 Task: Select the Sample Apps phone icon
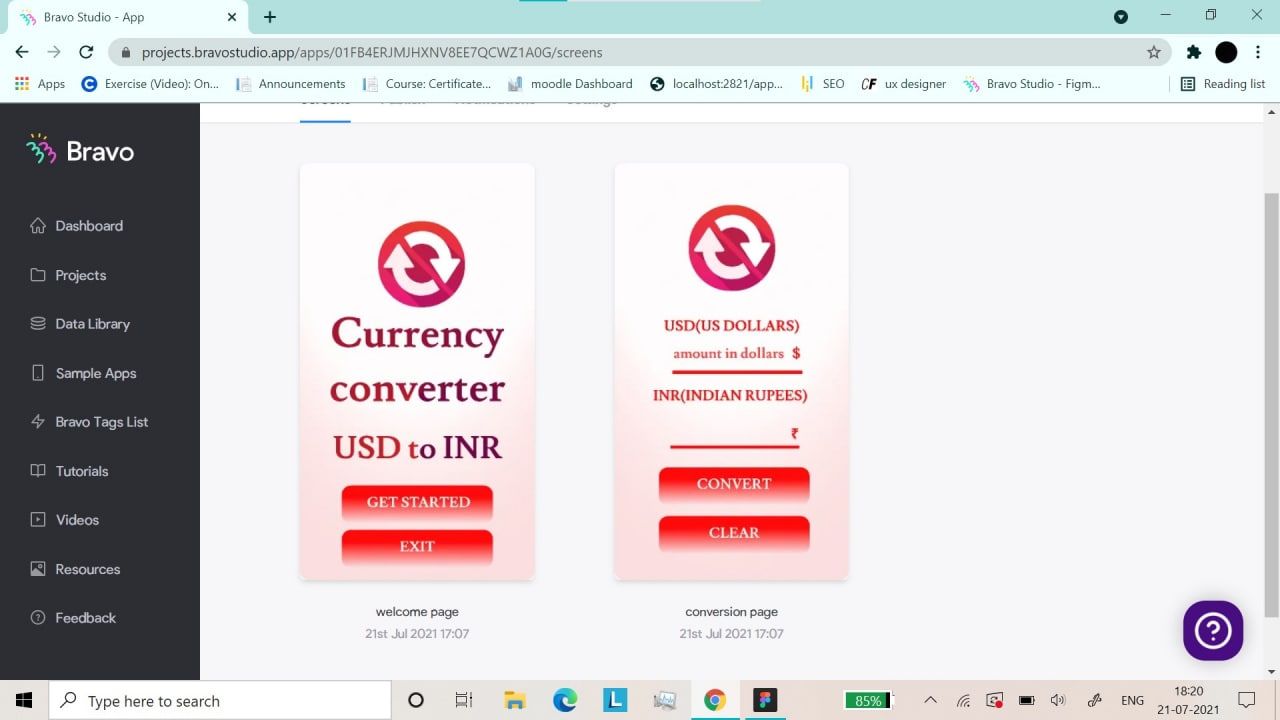pyautogui.click(x=38, y=373)
